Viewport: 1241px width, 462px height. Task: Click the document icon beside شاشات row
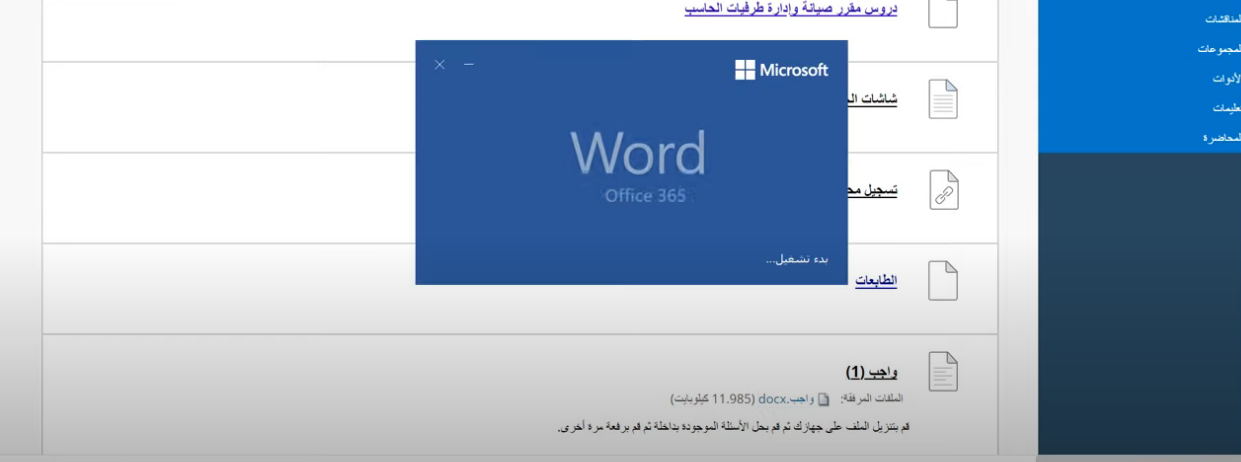(943, 99)
